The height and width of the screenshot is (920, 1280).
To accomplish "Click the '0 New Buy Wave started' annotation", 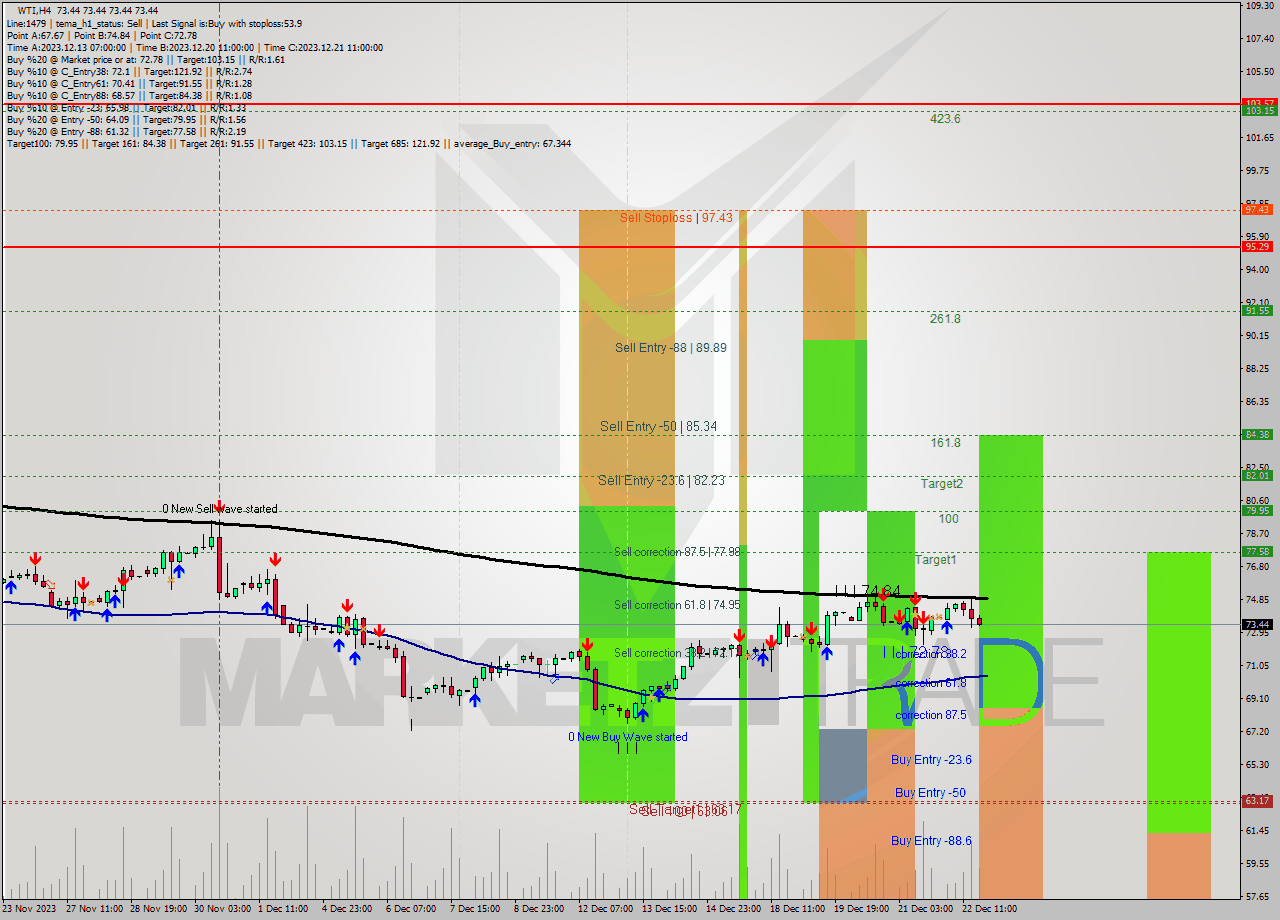I will pos(628,737).
